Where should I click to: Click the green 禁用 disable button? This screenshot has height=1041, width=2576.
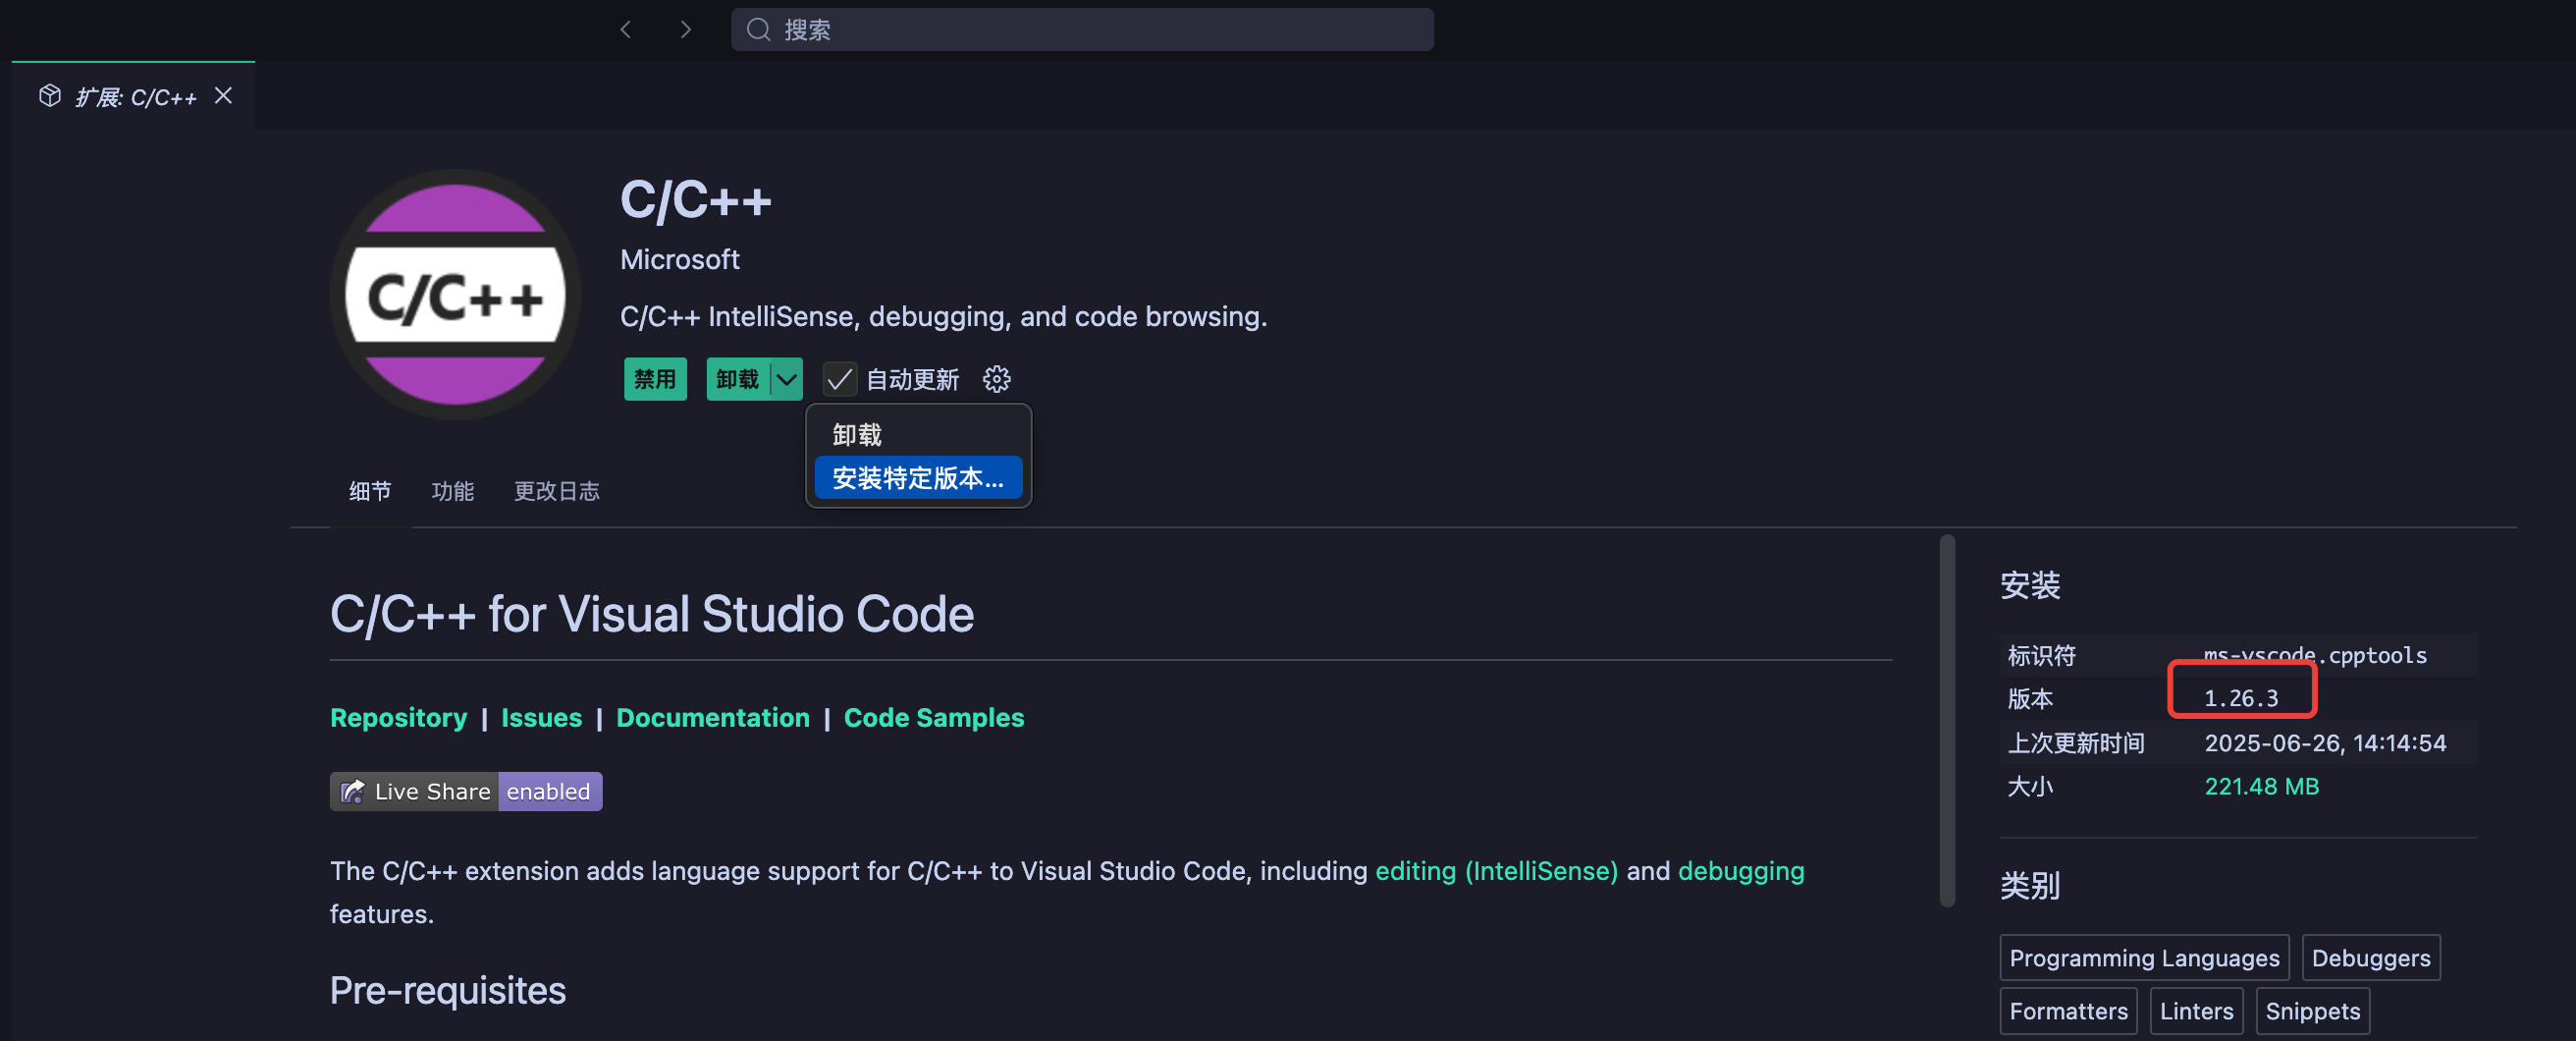pyautogui.click(x=655, y=379)
